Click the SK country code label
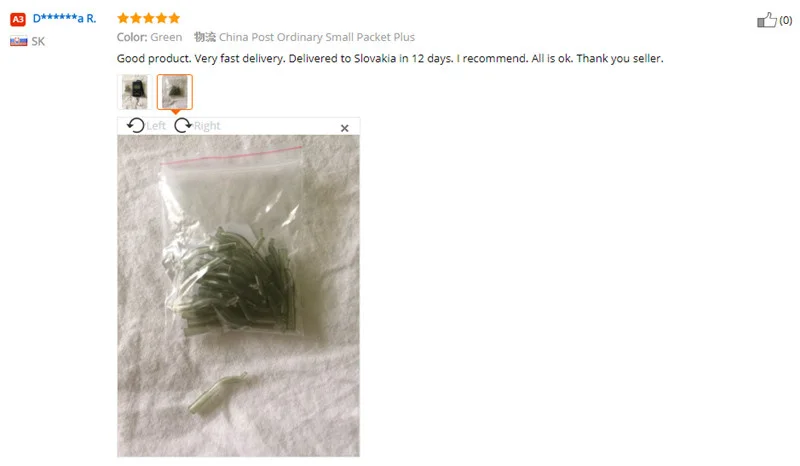Viewport: 800px width, 466px height. [38, 41]
